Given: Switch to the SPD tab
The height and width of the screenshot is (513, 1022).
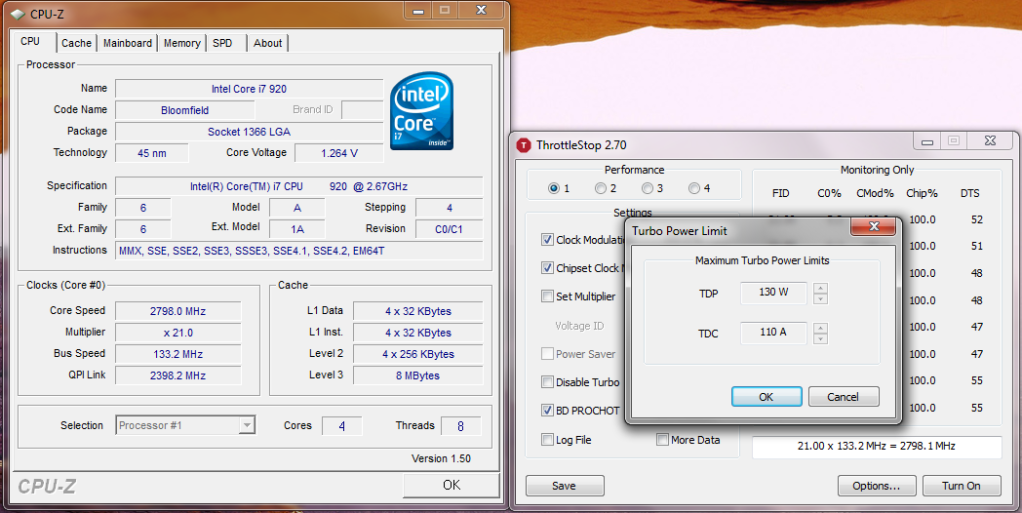Looking at the screenshot, I should tap(222, 43).
